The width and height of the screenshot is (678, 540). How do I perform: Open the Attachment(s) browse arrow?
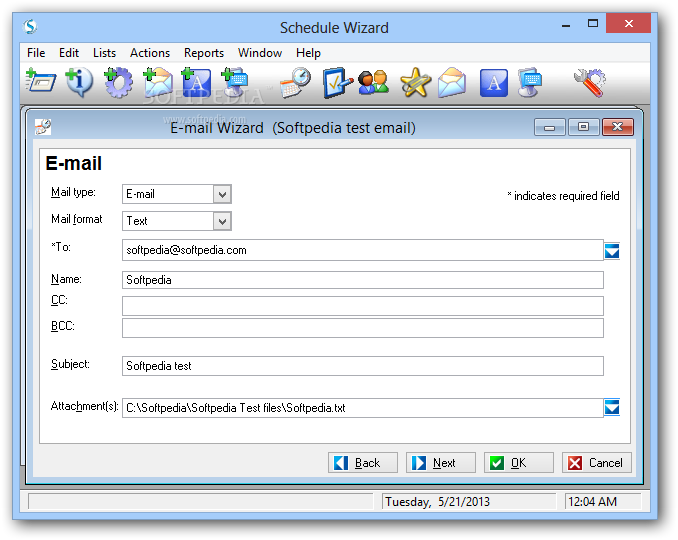point(612,407)
